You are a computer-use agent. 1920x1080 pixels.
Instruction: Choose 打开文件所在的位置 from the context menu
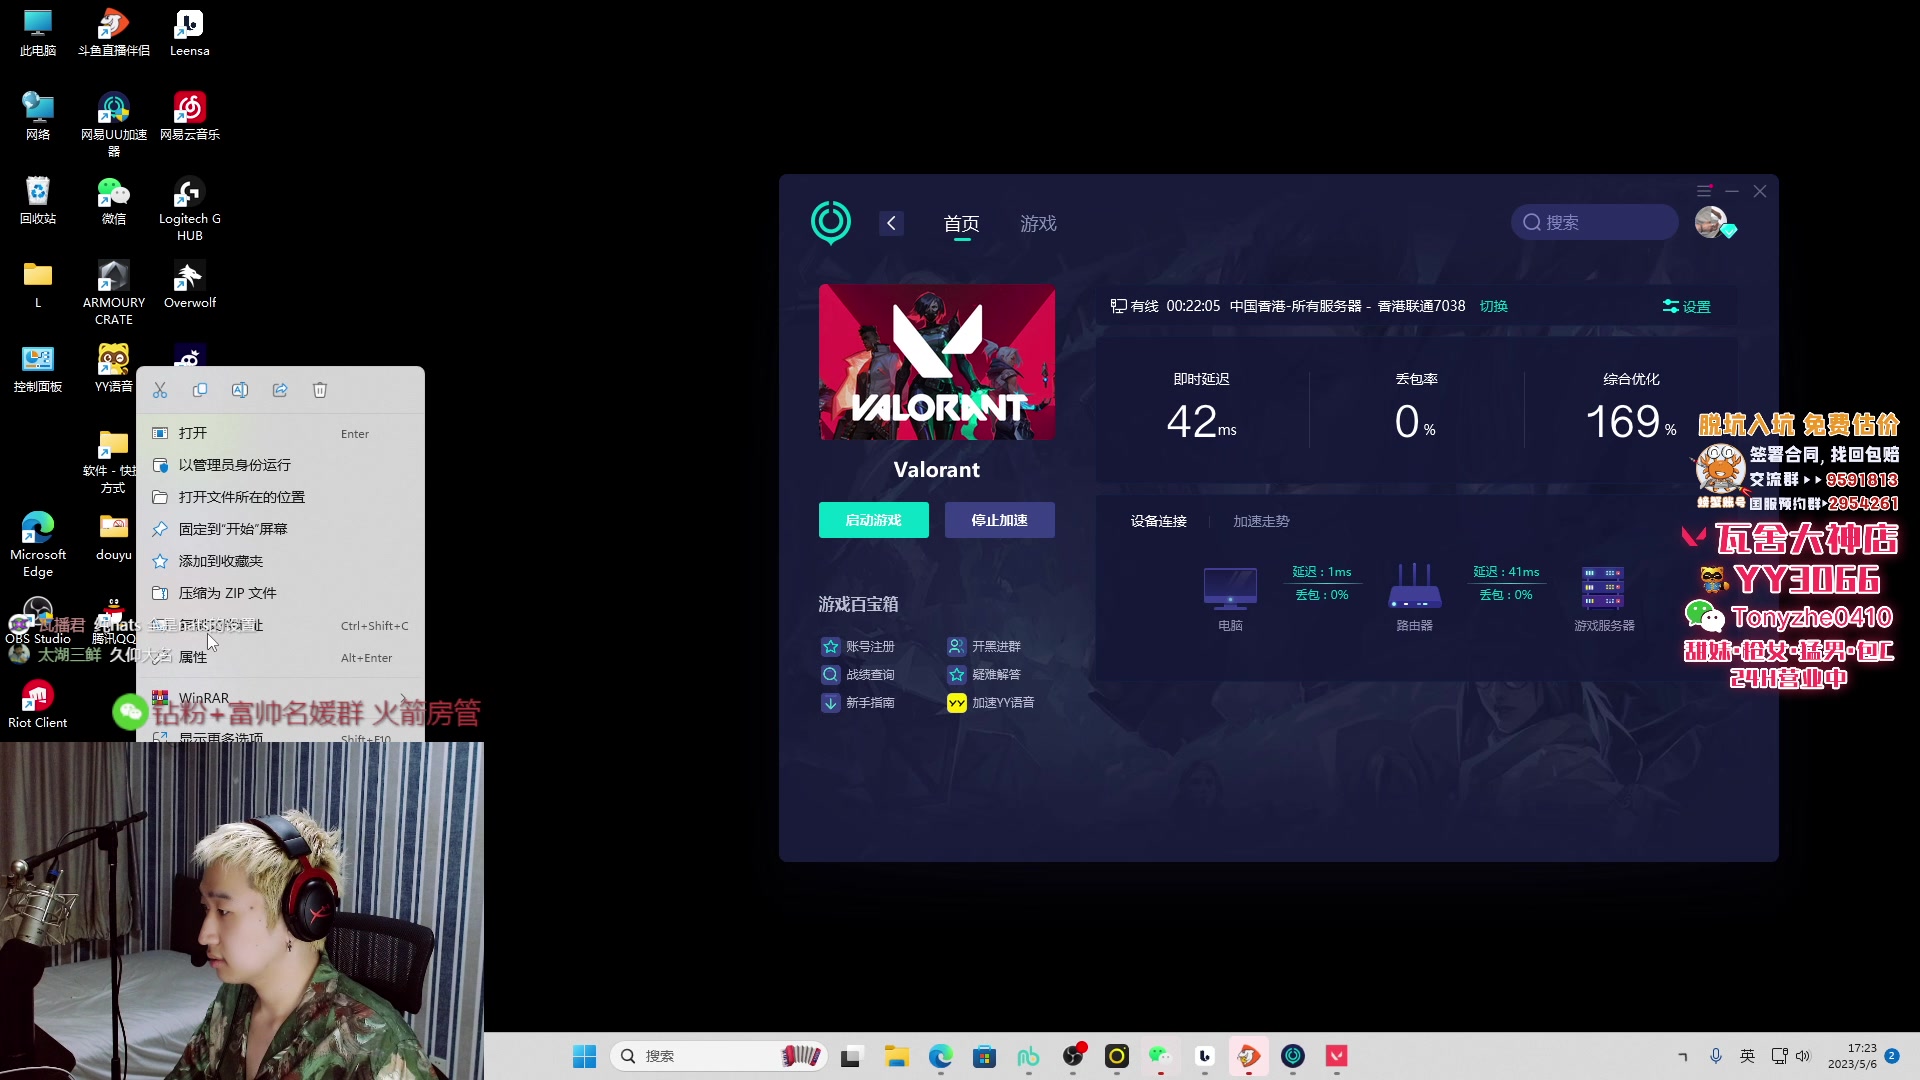point(280,497)
